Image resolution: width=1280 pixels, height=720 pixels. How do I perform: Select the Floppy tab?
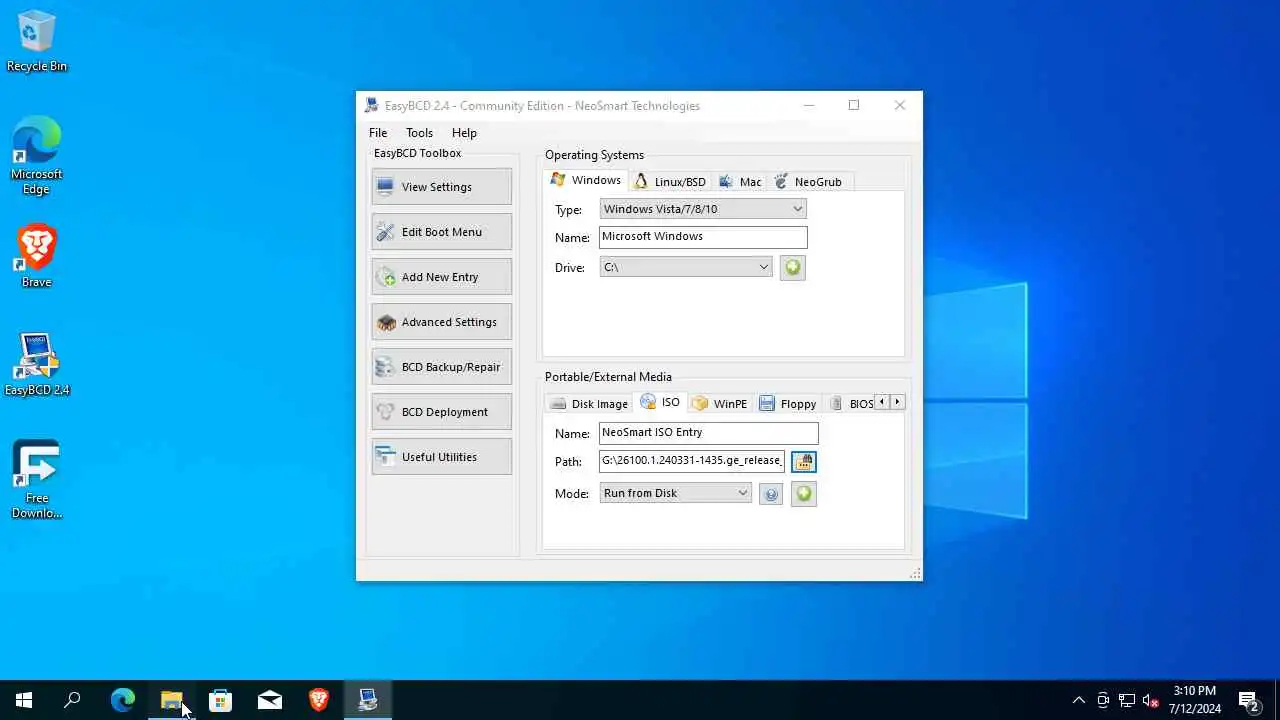(x=788, y=404)
